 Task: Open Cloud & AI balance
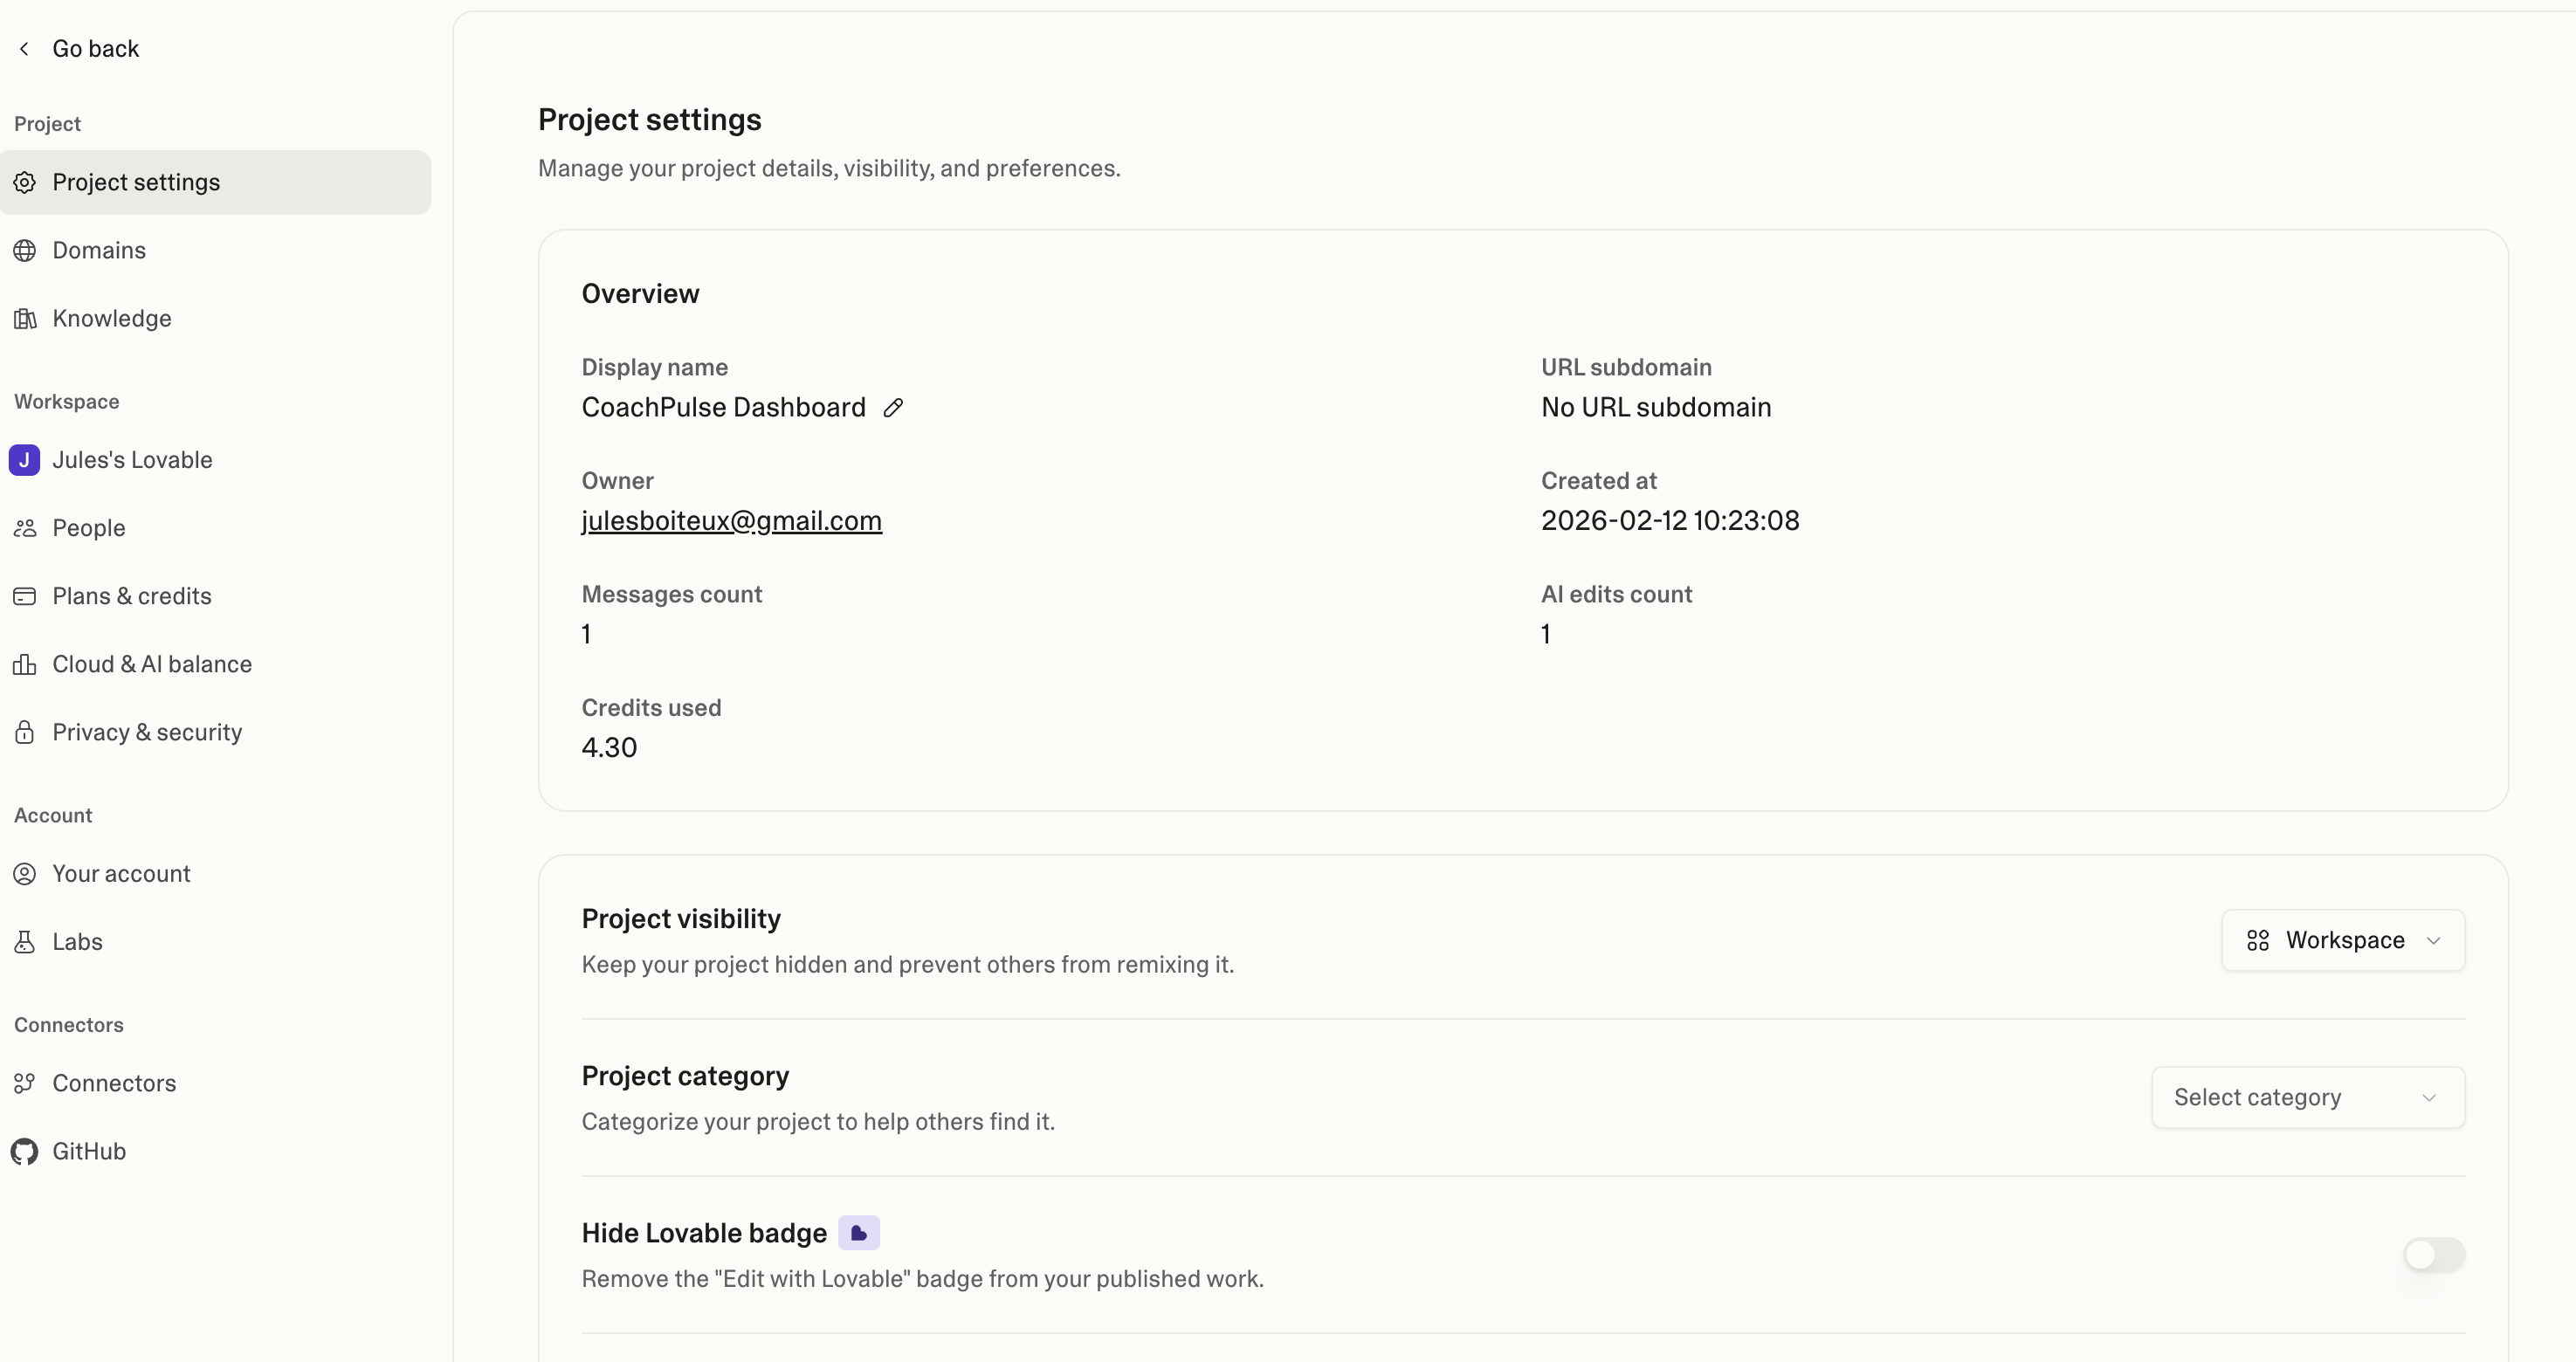point(215,664)
